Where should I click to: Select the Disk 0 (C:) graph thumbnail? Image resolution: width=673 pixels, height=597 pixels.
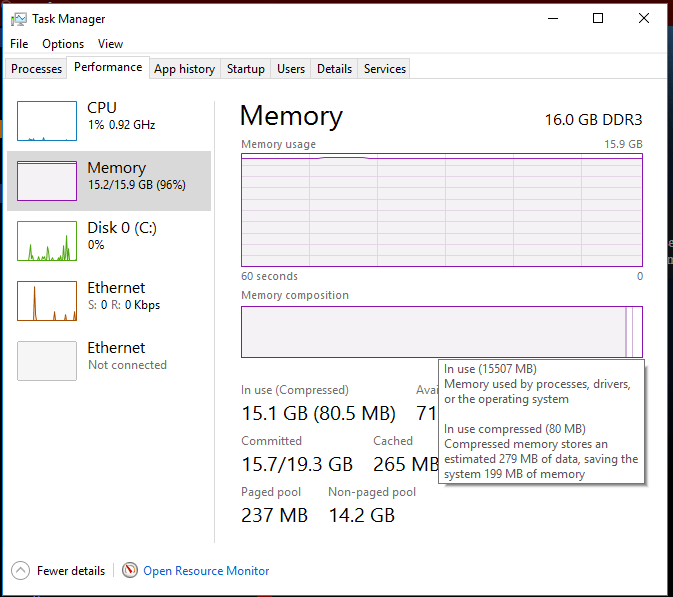(47, 241)
